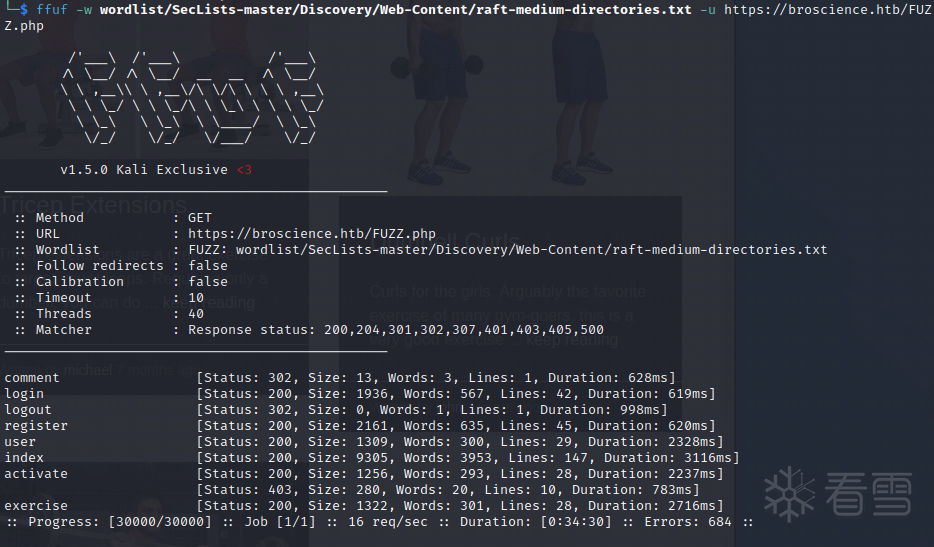Click the Calibration false value
934x547 pixels.
point(208,282)
